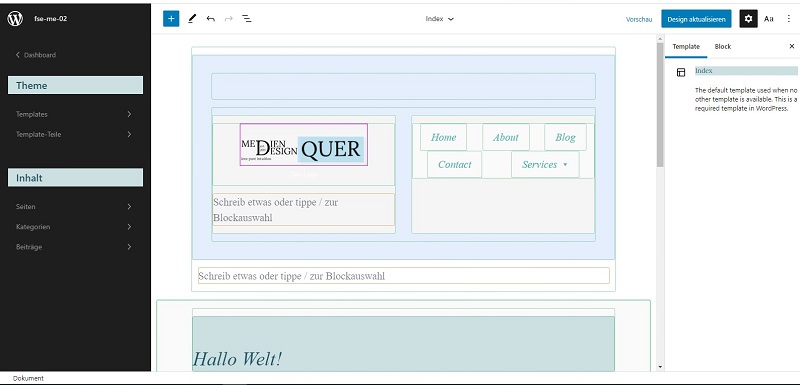Screen dimensions: 800x385
Task: Open the block inserter plus button
Action: [171, 19]
